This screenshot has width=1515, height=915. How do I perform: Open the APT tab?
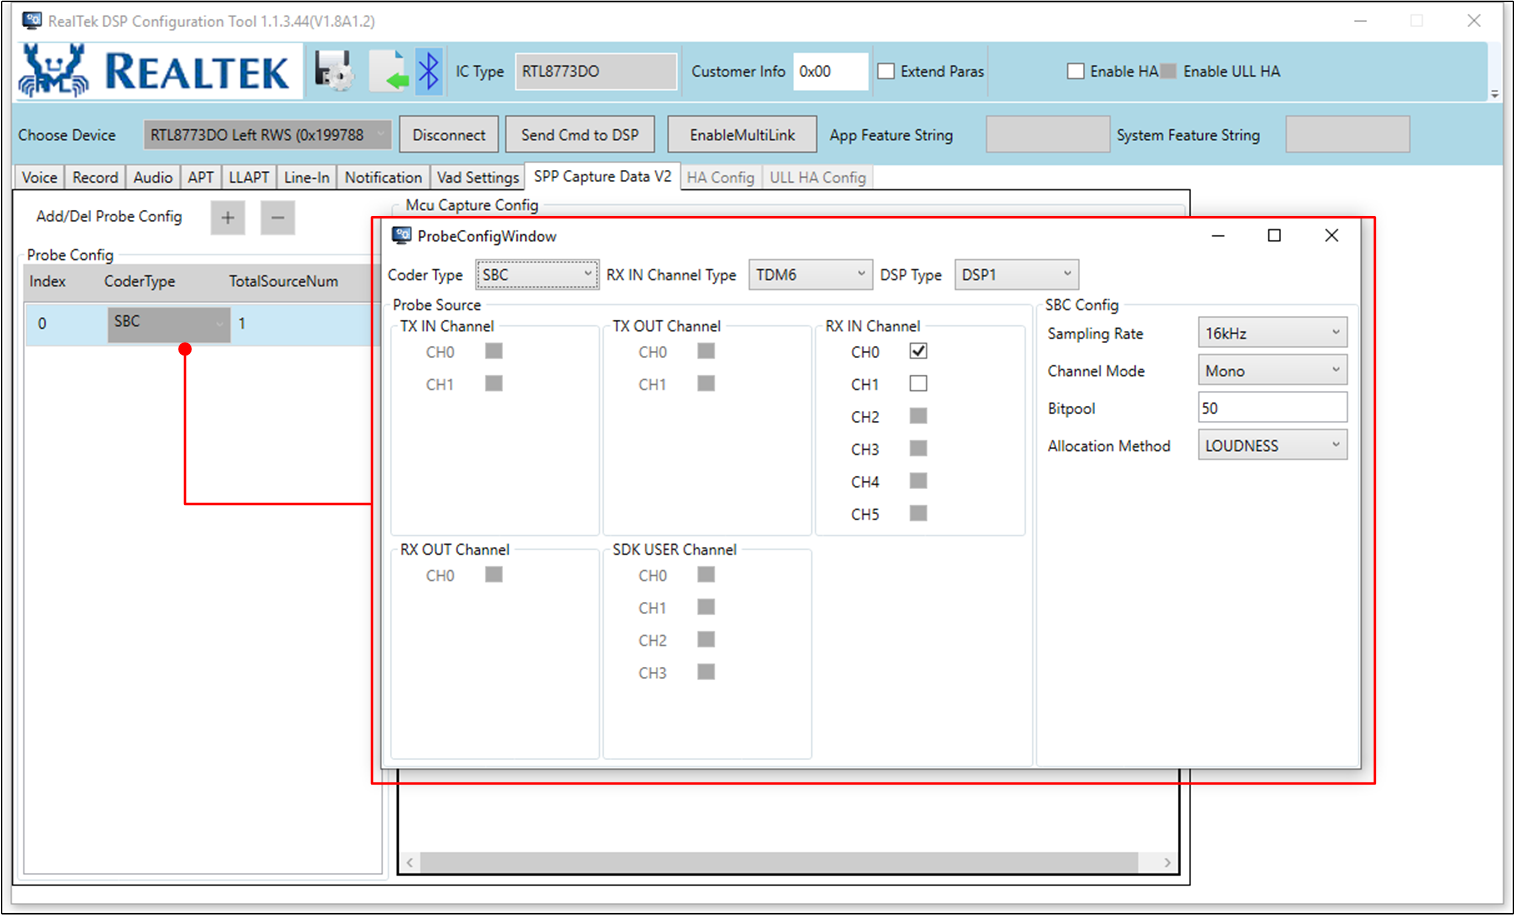[201, 177]
